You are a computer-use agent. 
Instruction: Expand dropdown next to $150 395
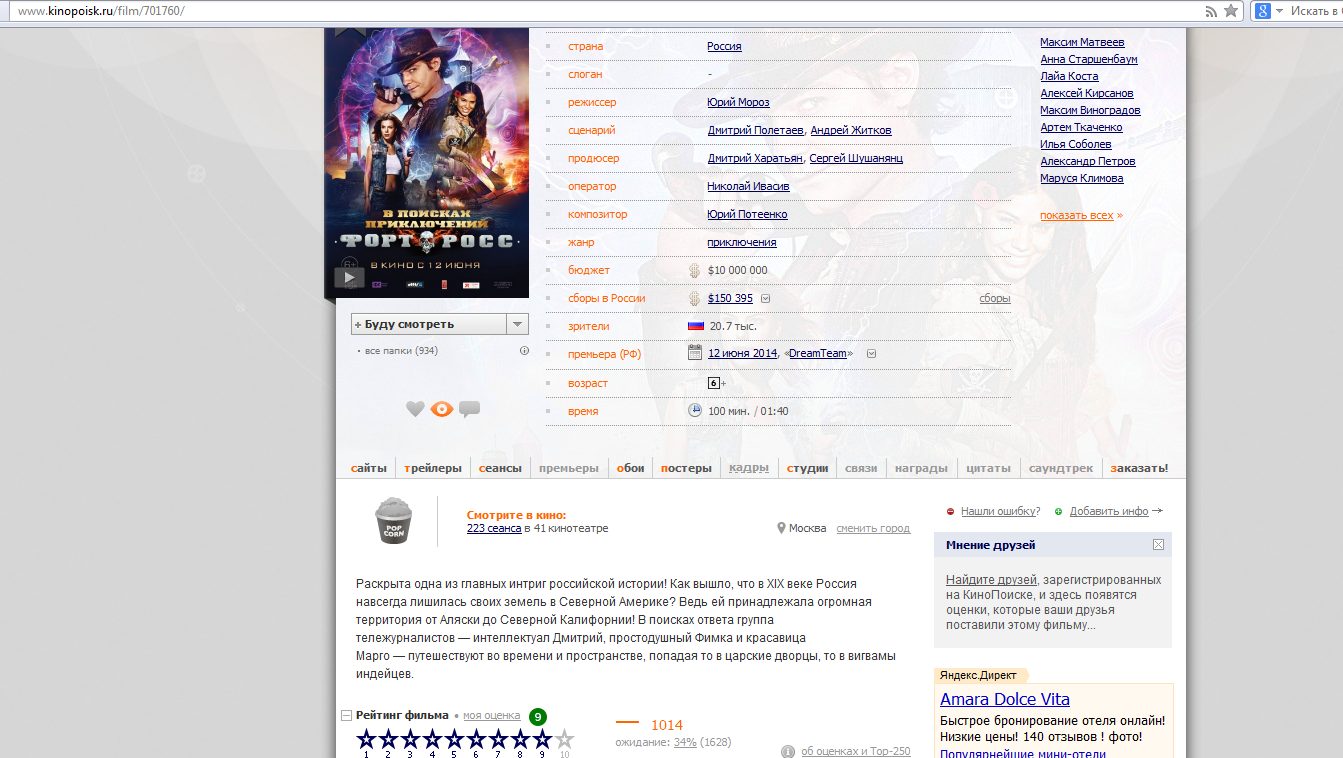[x=765, y=298]
